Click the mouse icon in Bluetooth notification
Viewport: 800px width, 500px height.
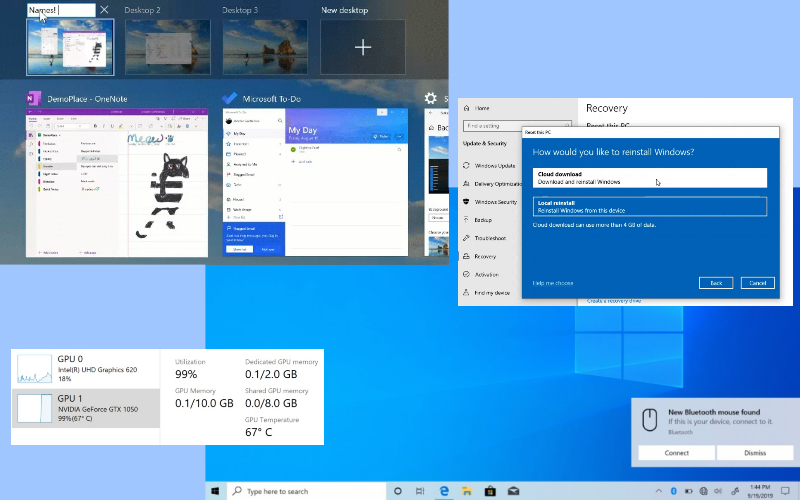[x=649, y=420]
